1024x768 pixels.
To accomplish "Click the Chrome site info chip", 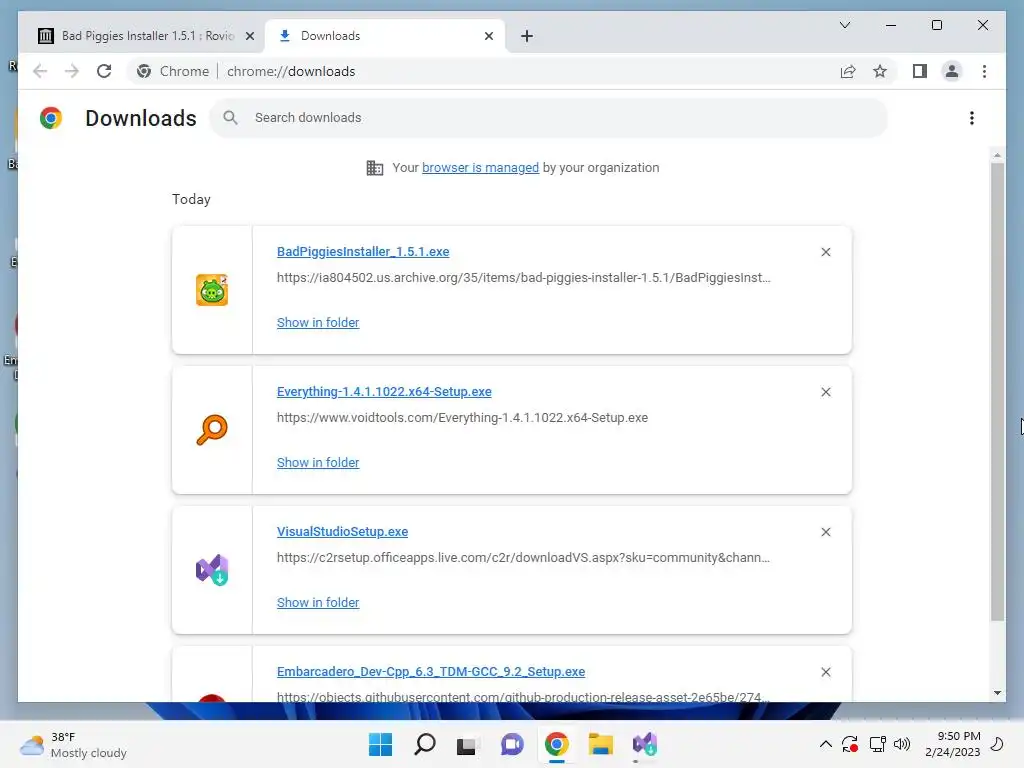I will (x=173, y=71).
